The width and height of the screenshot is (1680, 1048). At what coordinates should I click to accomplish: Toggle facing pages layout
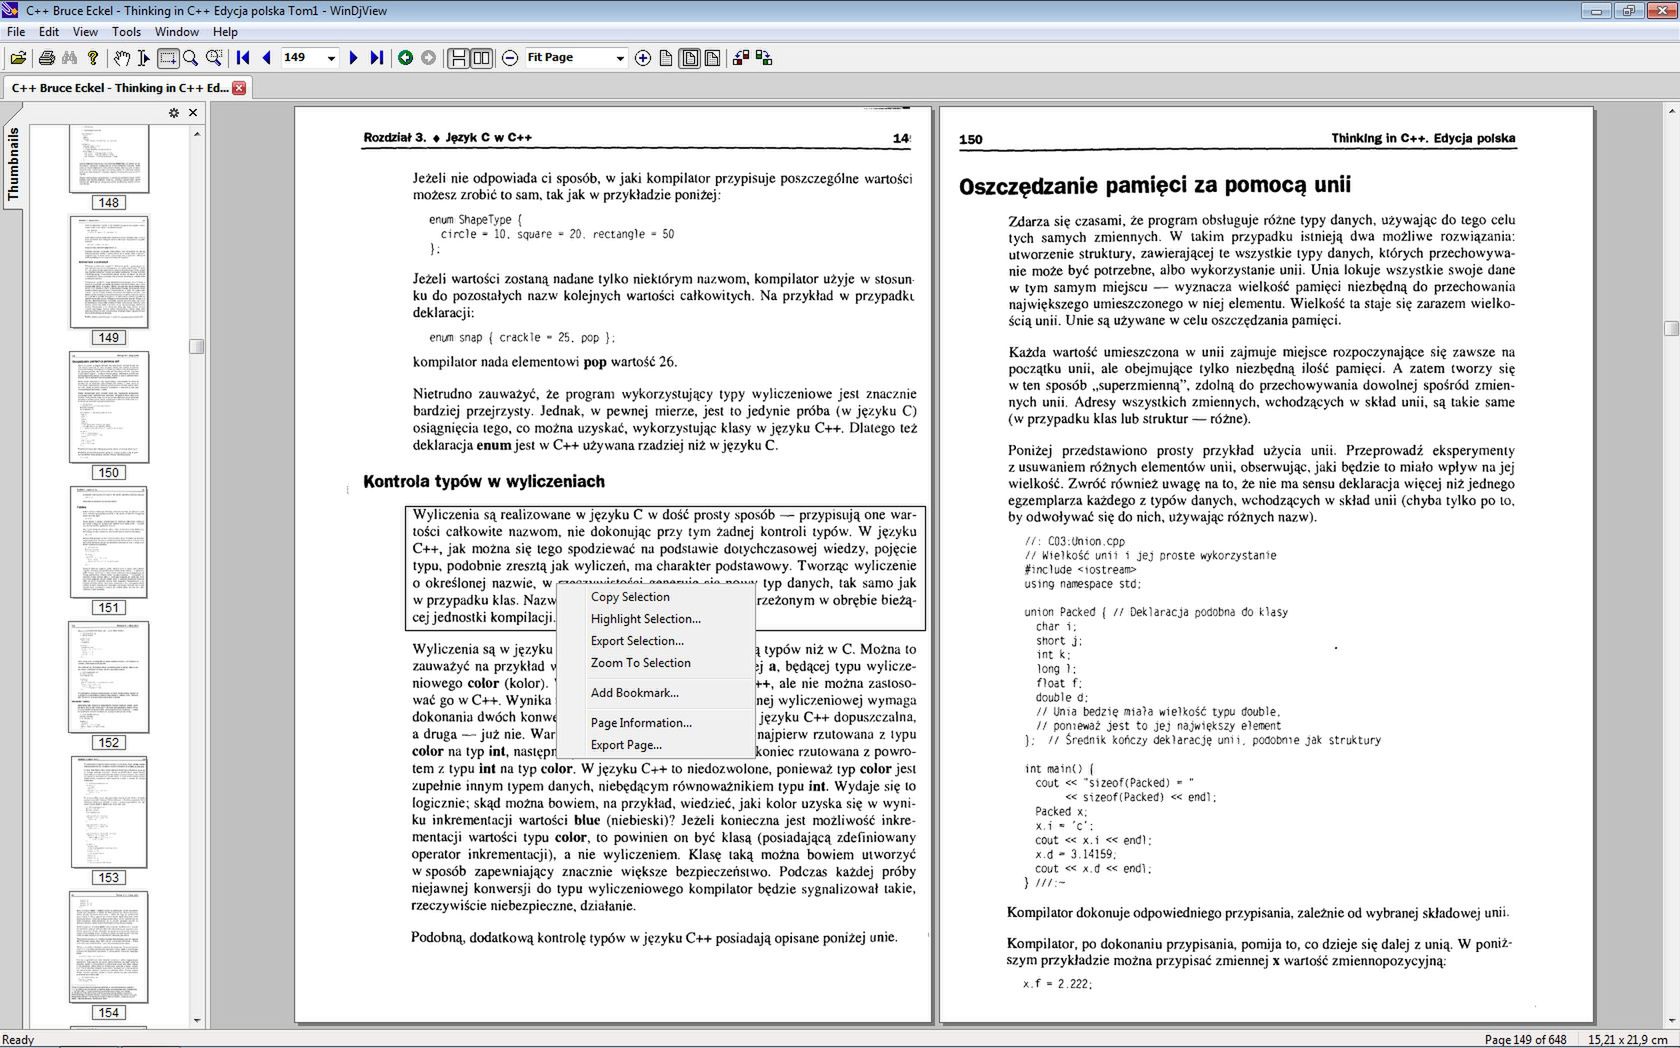coord(481,58)
